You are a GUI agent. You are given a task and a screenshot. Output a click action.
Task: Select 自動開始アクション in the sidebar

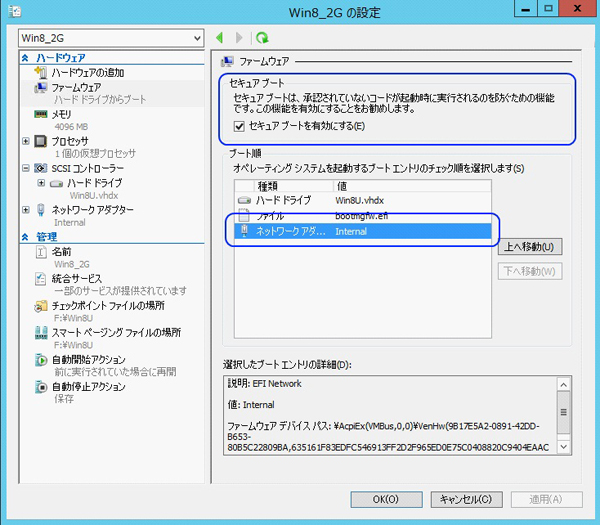coord(88,360)
